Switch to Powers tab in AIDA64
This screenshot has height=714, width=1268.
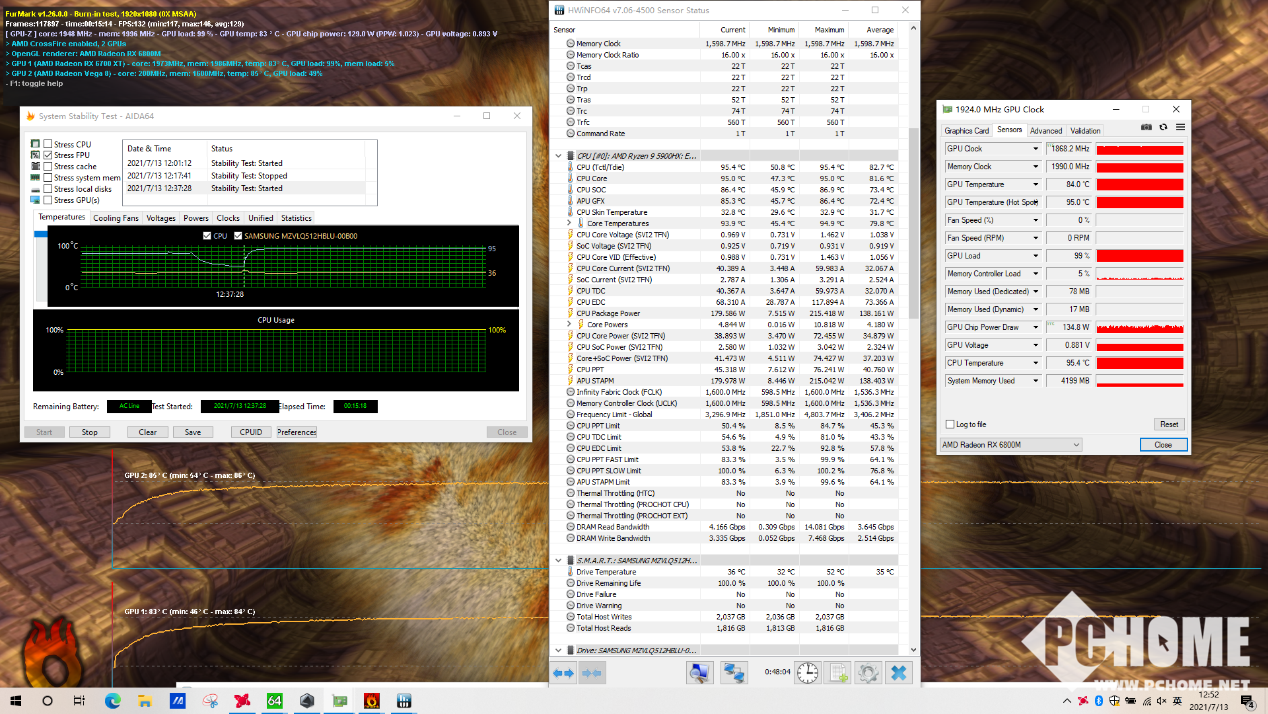196,218
